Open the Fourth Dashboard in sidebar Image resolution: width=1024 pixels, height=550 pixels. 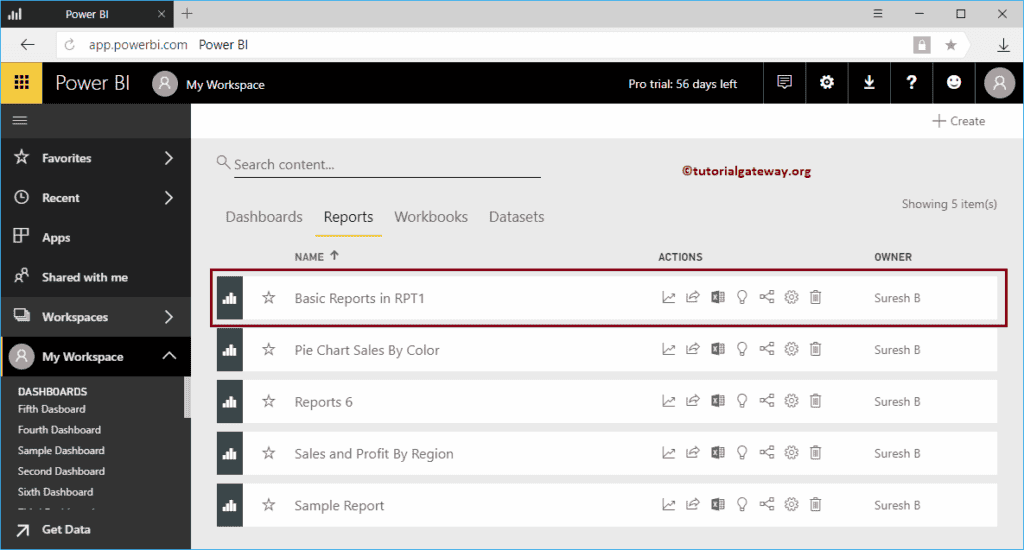(x=59, y=430)
